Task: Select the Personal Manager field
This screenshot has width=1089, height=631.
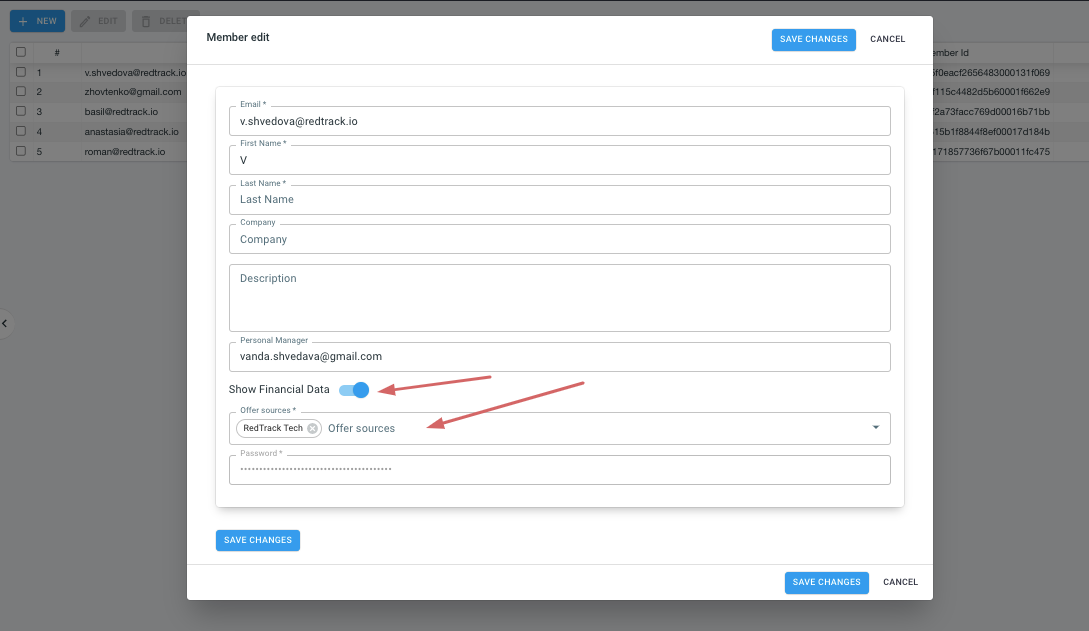Action: [560, 356]
